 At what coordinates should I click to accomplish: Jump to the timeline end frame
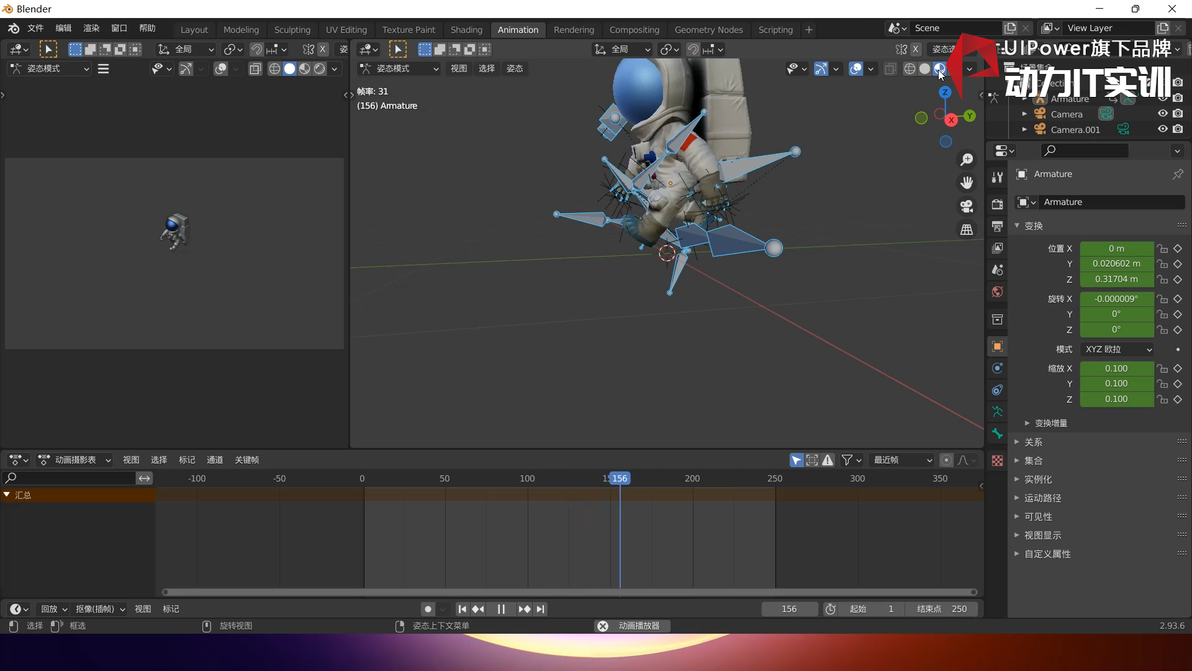[540, 609]
